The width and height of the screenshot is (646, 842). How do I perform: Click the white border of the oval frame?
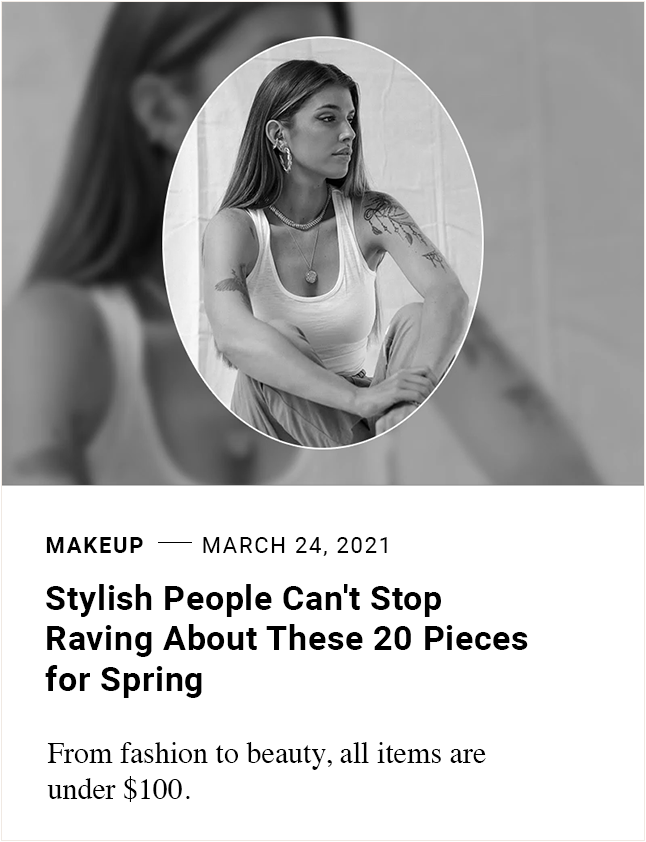point(323,37)
